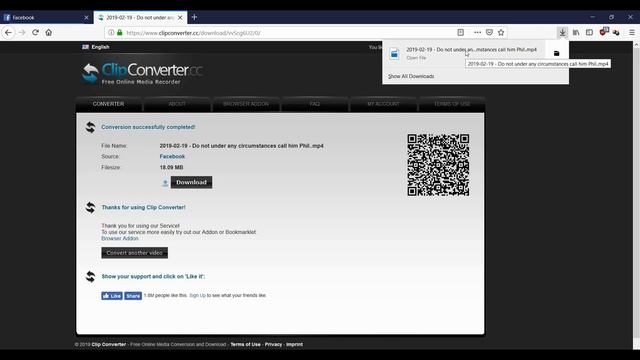Viewport: 640px width, 360px height.
Task: Bookmark this page with star icon
Action: click(x=501, y=32)
